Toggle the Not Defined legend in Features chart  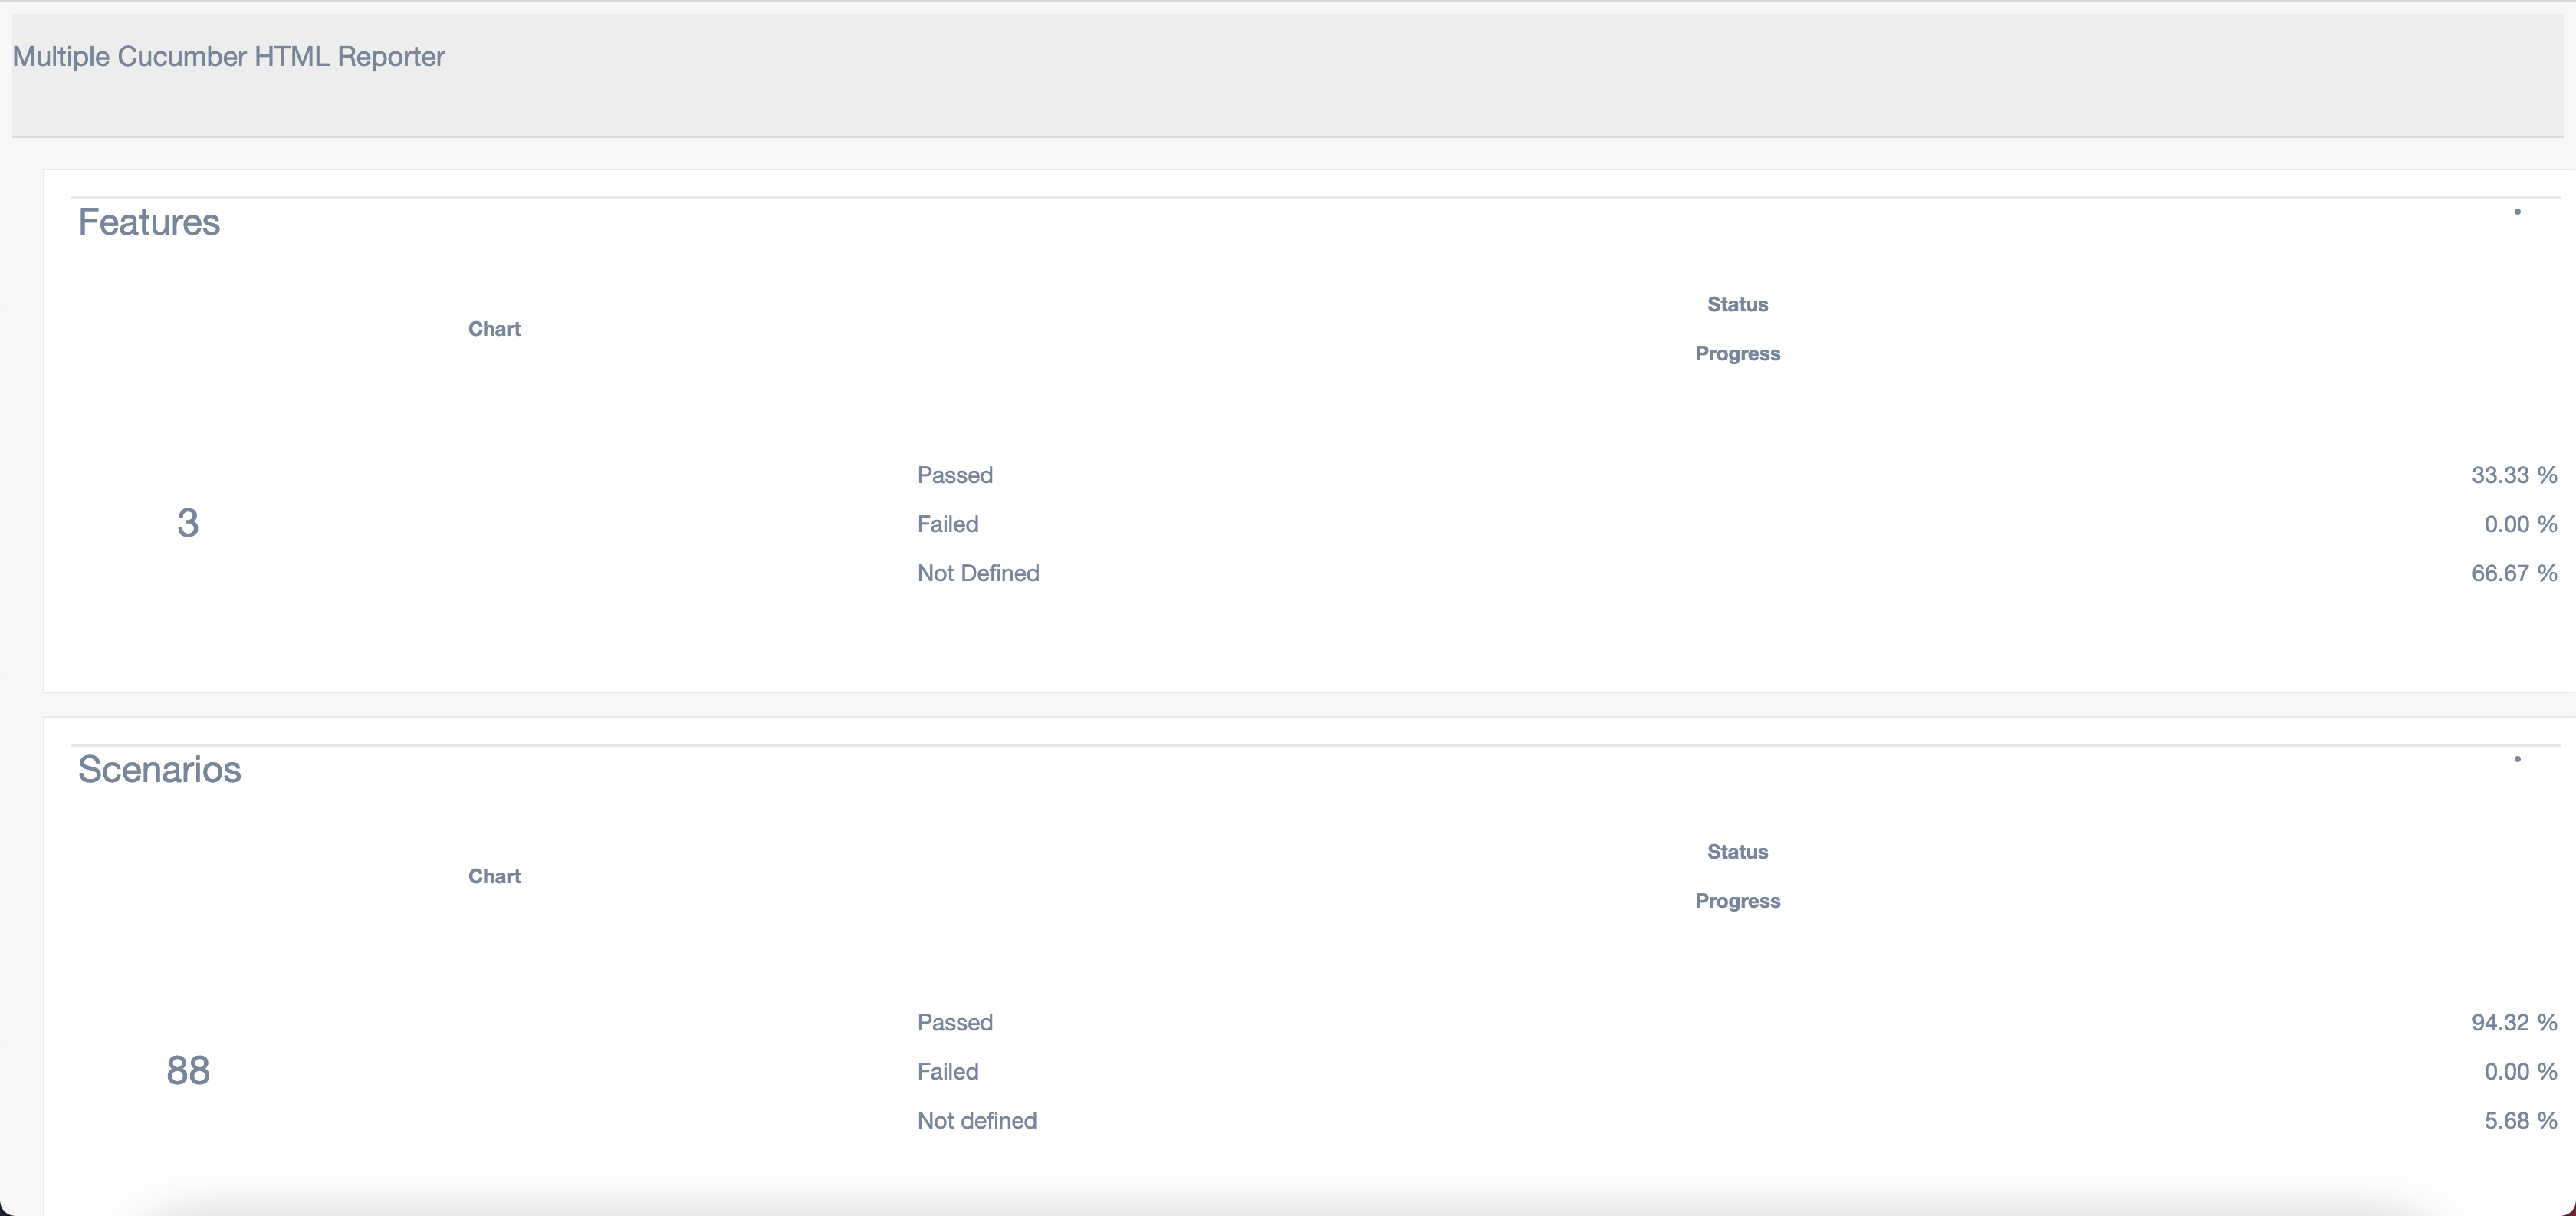pyautogui.click(x=978, y=573)
